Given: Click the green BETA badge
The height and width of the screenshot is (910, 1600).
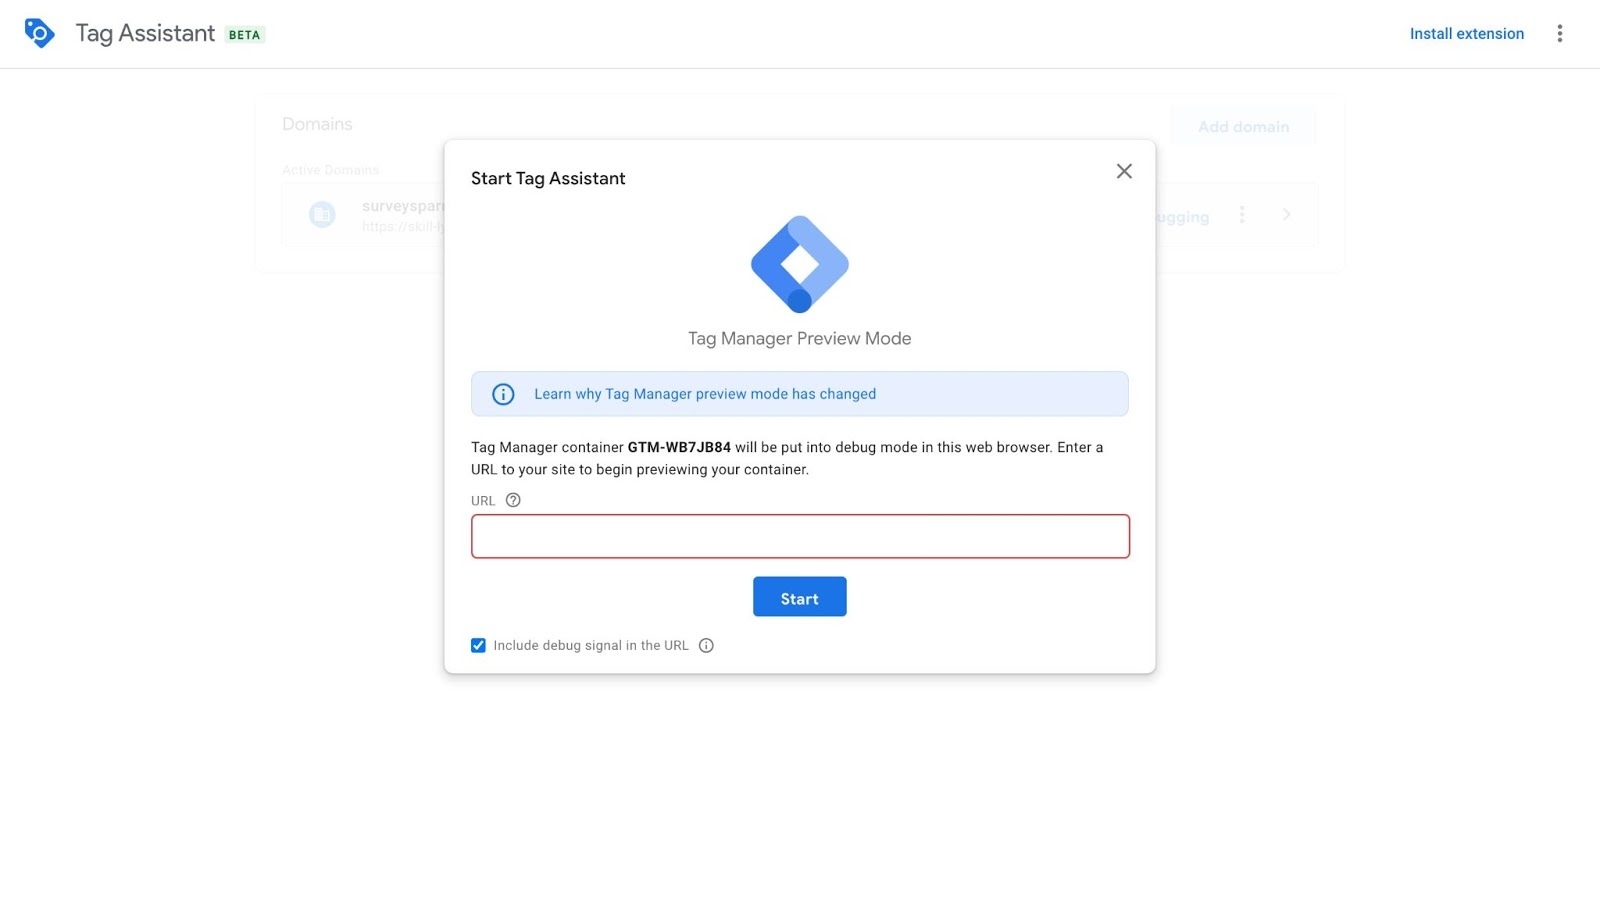Looking at the screenshot, I should (x=244, y=35).
